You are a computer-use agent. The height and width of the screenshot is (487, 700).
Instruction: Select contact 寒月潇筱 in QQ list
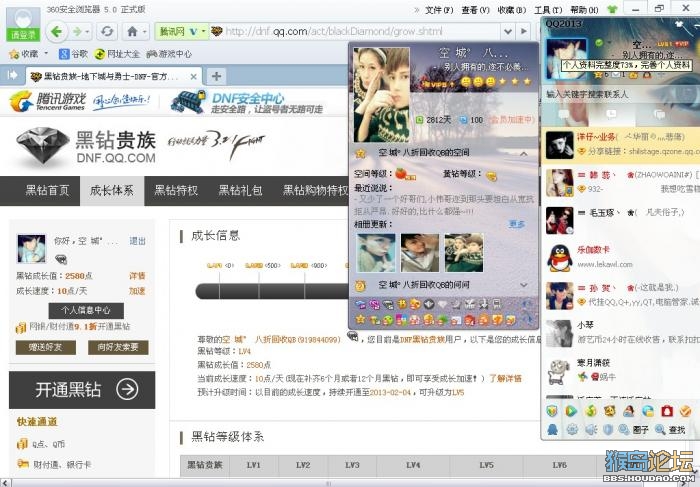tap(621, 371)
